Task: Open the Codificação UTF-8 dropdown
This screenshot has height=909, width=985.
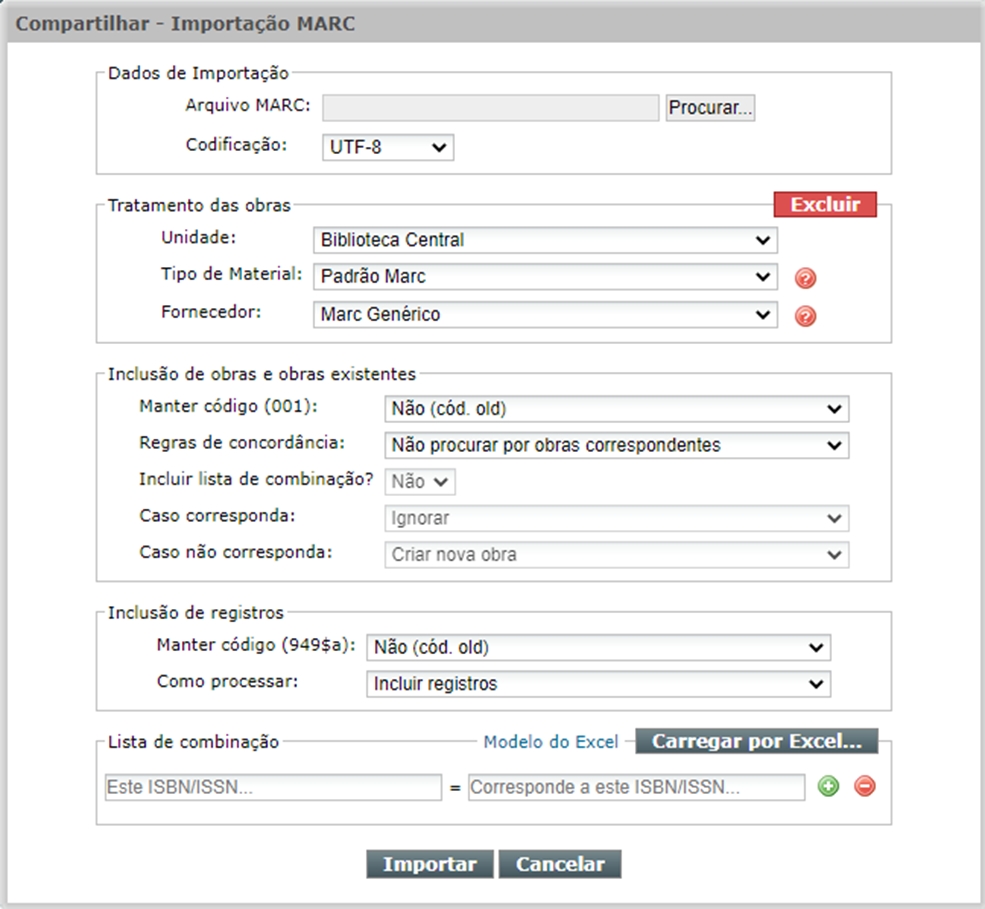Action: pos(388,147)
